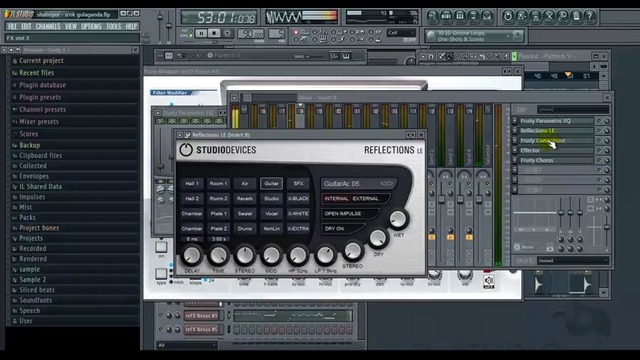Click the Reflections LE power logo icon
Image resolution: width=640 pixels, height=360 pixels.
pos(186,150)
